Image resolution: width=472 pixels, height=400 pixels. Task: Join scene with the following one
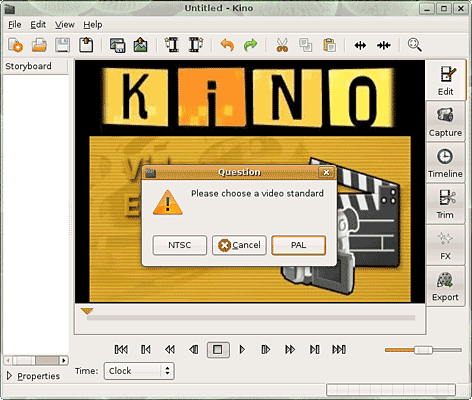pyautogui.click(x=384, y=45)
